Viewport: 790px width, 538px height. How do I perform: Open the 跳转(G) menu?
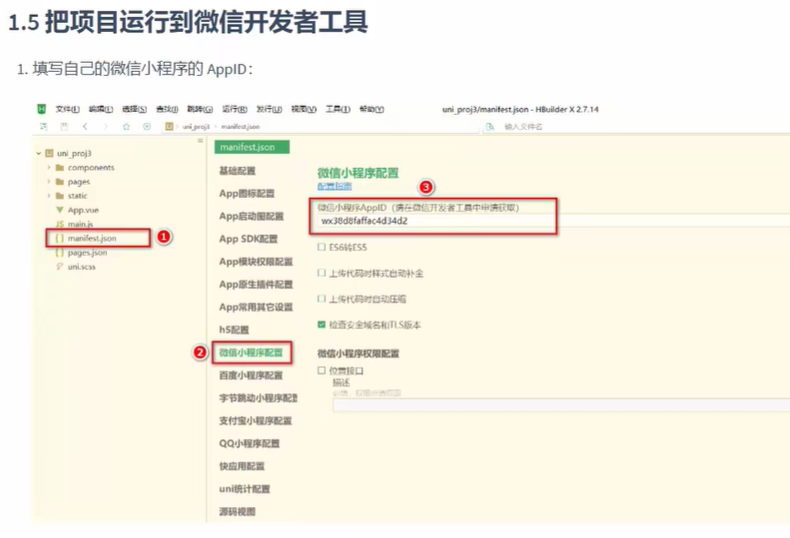pos(200,109)
